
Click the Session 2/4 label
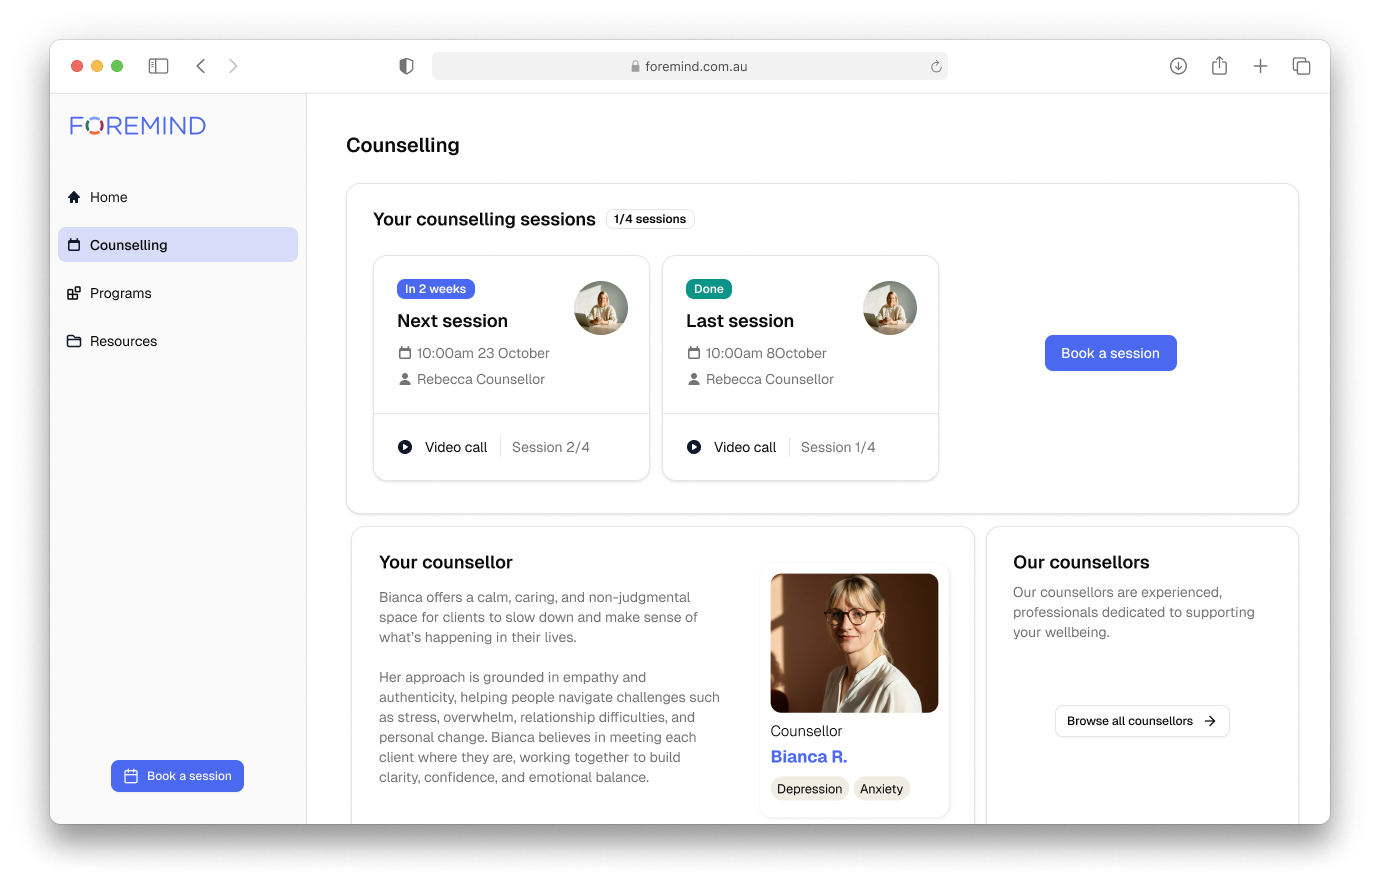click(551, 447)
